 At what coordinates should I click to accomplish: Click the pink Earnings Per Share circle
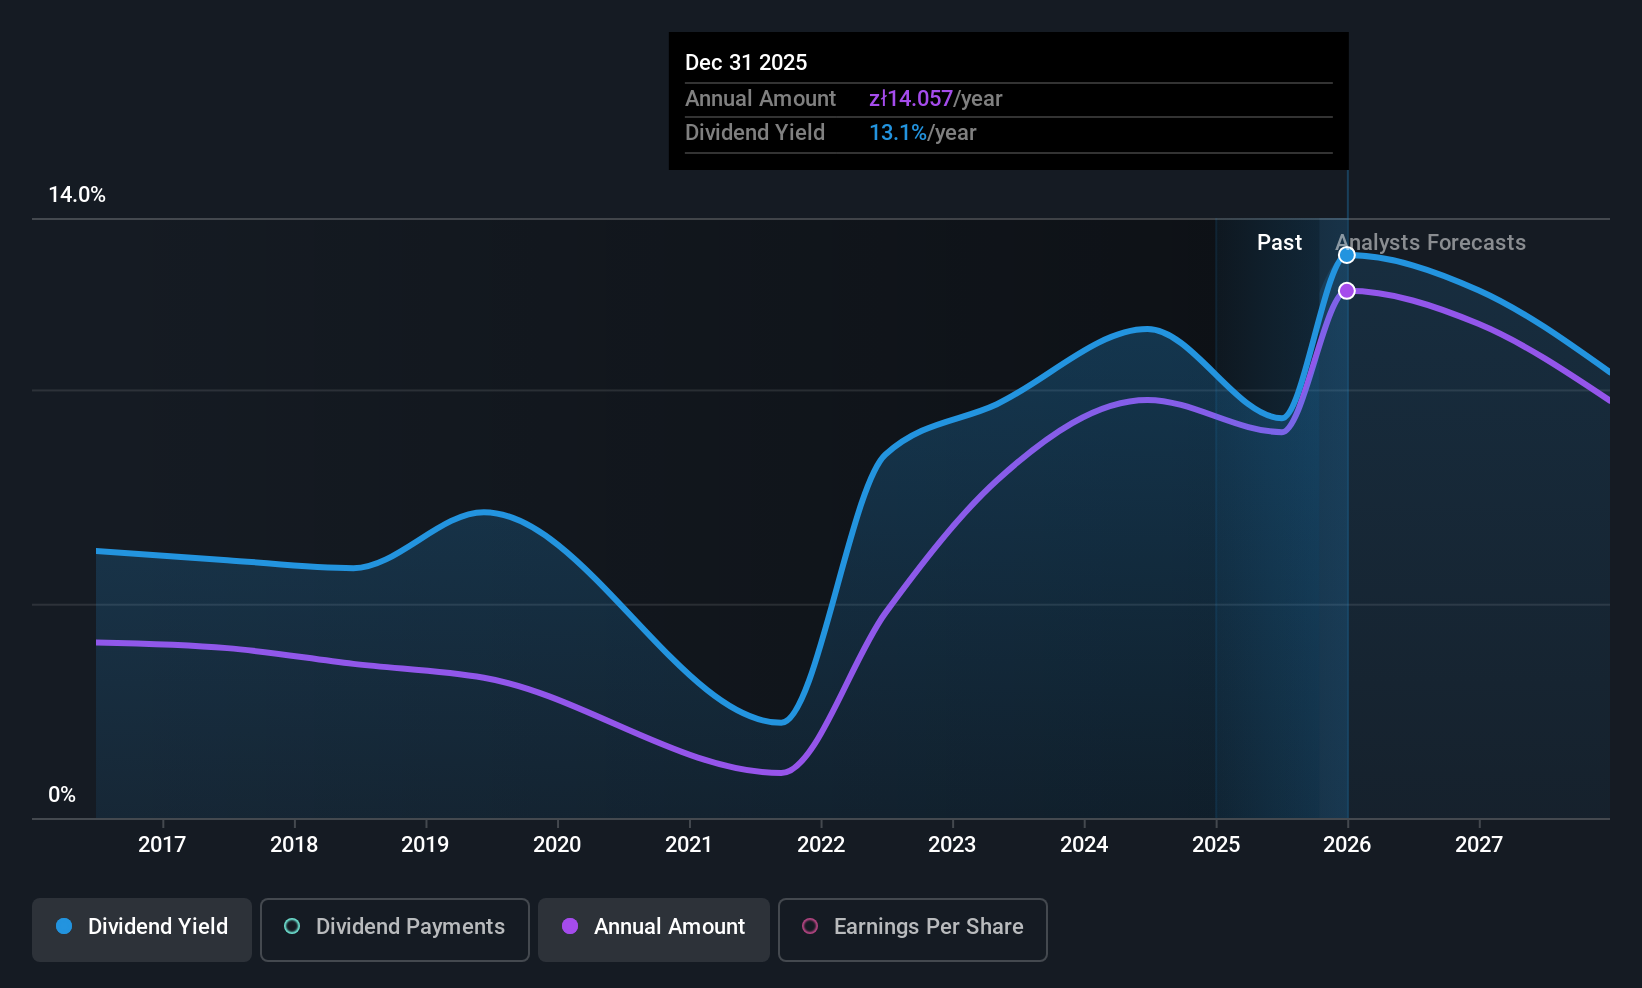810,926
